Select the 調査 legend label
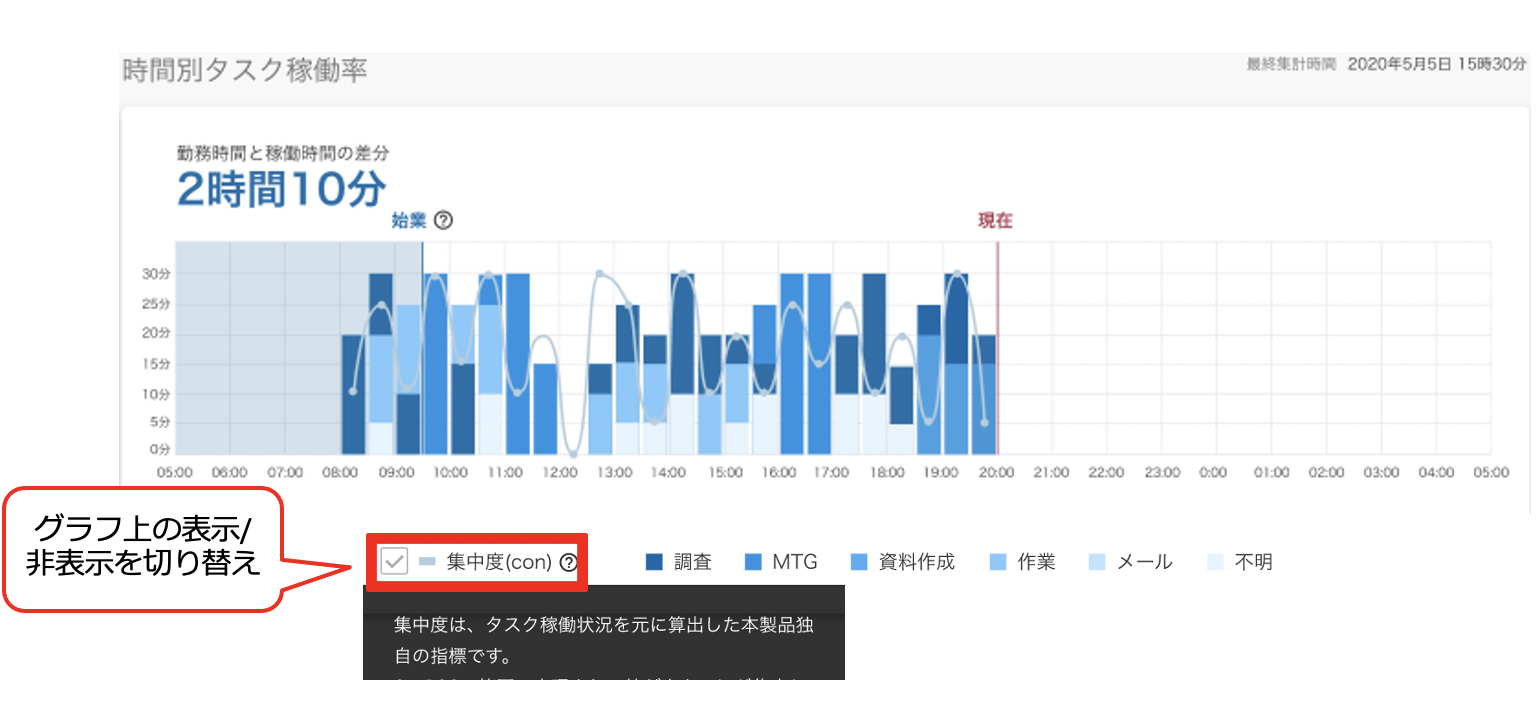 coord(693,562)
